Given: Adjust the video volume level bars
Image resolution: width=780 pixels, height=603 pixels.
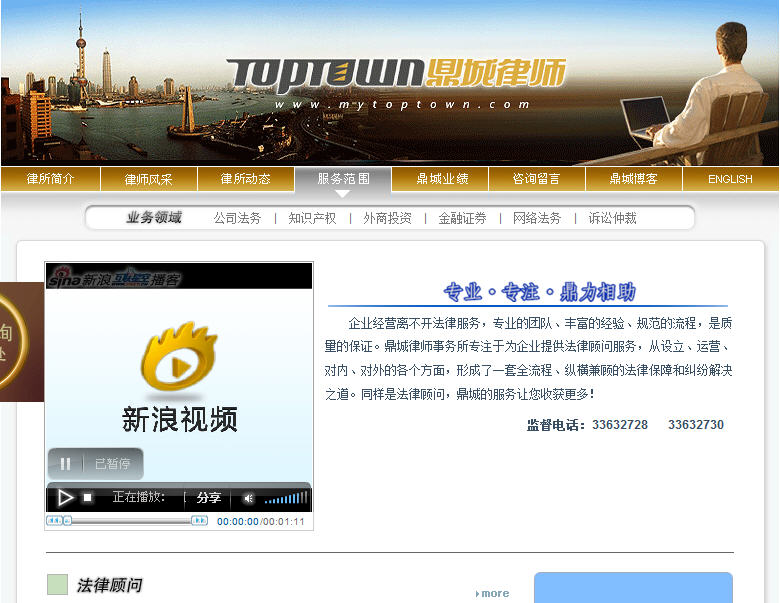Looking at the screenshot, I should (x=286, y=498).
